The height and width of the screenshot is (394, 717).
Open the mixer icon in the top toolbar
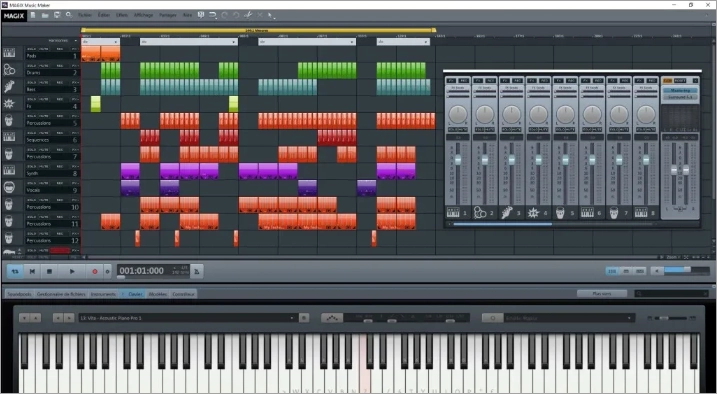click(x=201, y=15)
